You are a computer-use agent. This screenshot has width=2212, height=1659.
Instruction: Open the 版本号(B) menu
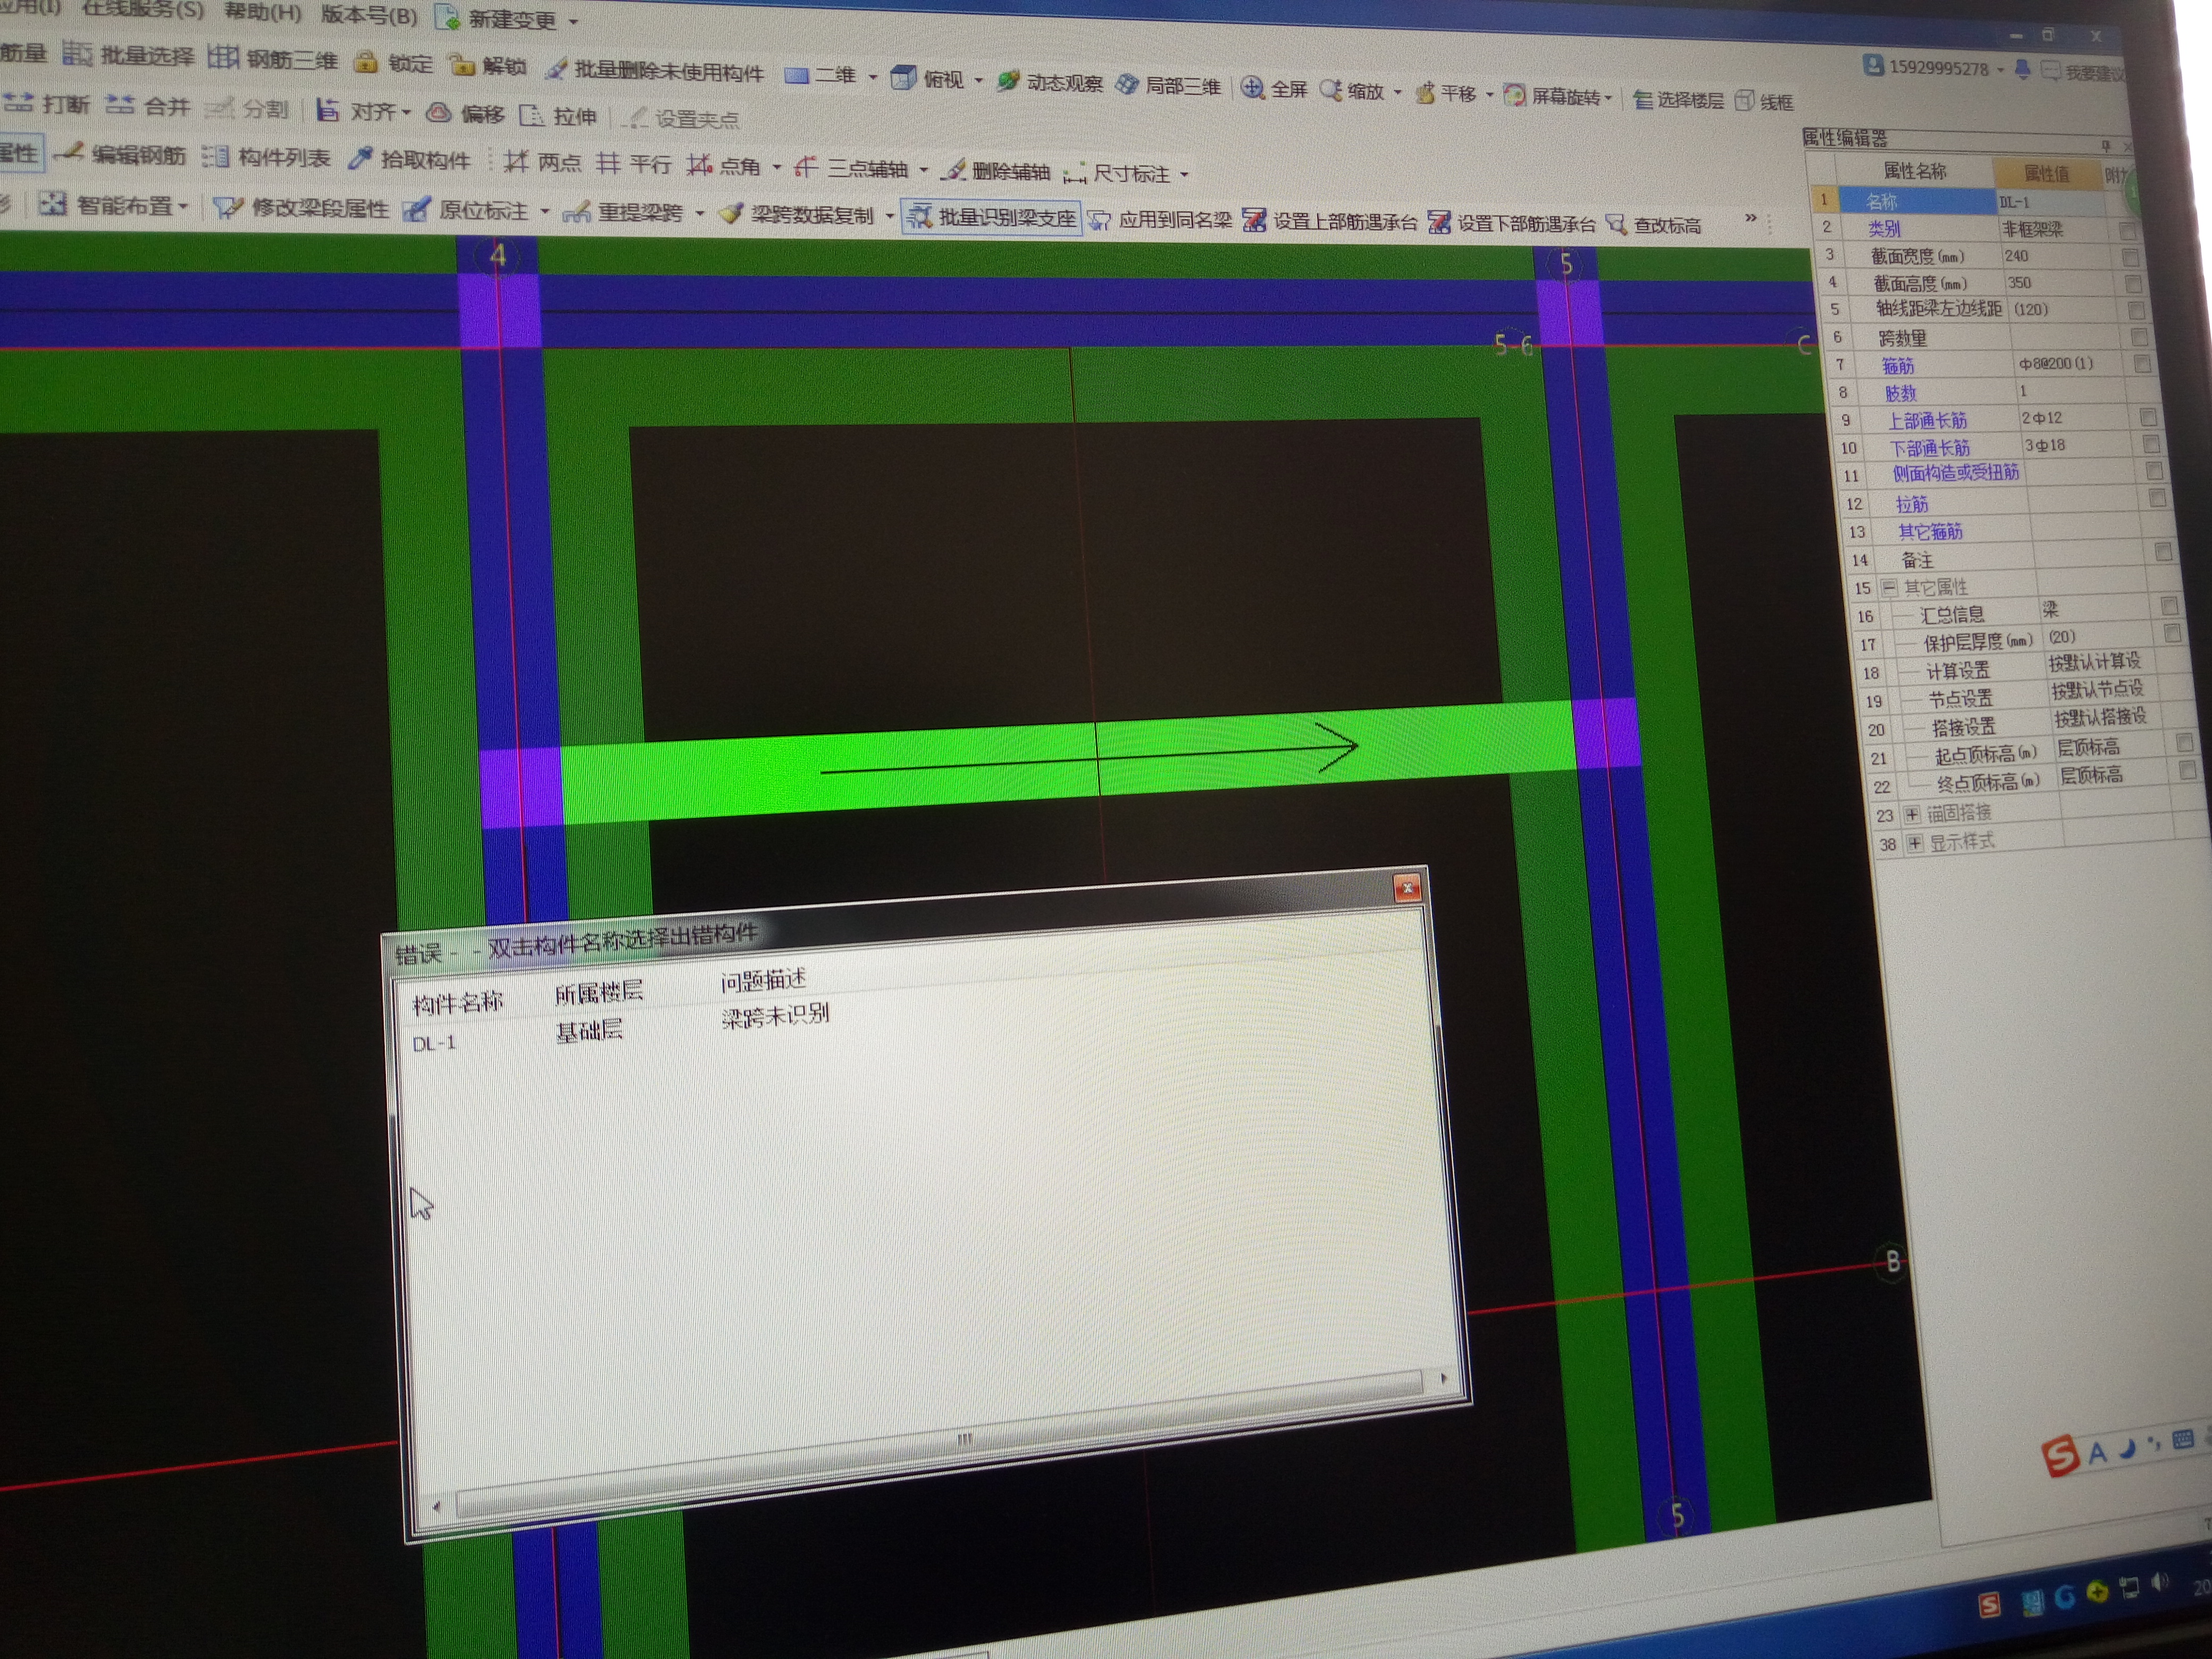pyautogui.click(x=369, y=15)
